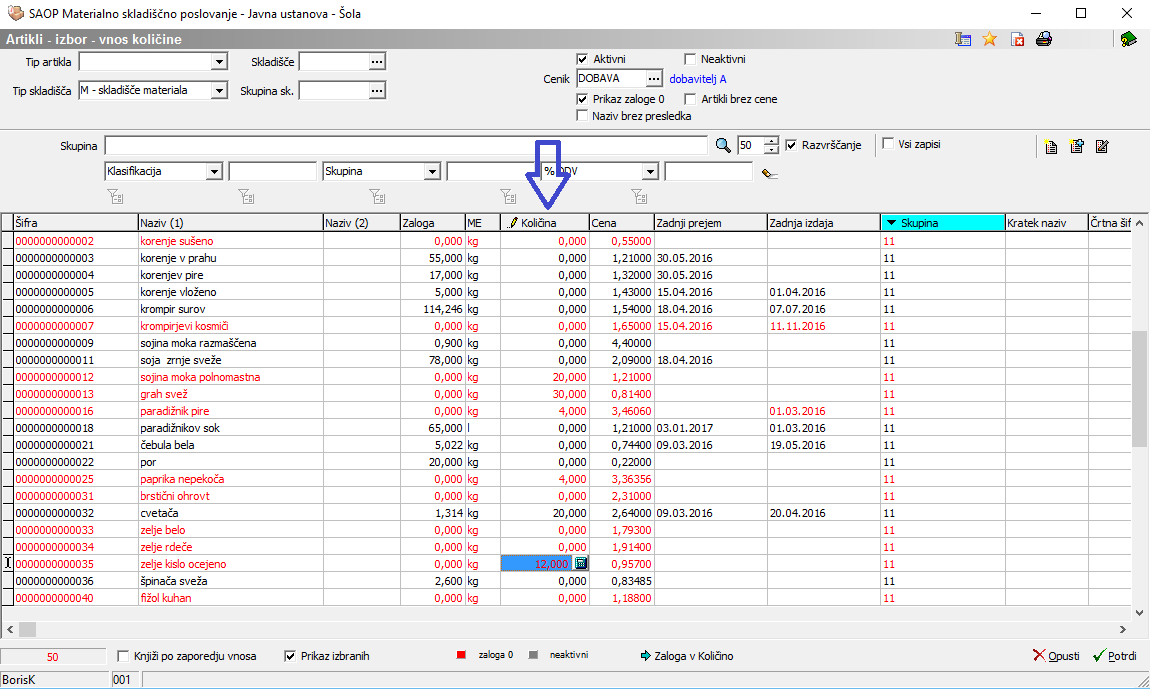Click the Potrdi confirm button
The width and height of the screenshot is (1150, 689).
pos(1114,655)
